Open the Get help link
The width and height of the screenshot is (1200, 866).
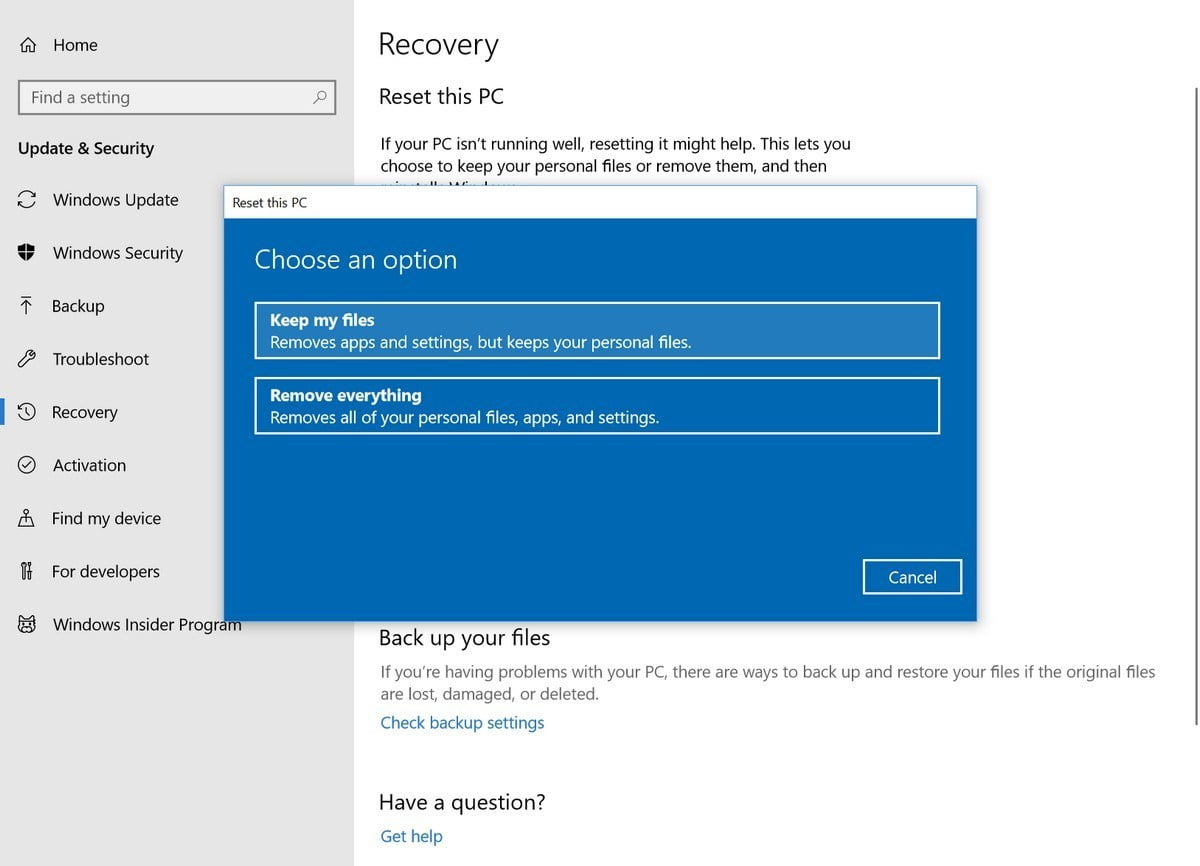click(x=411, y=836)
